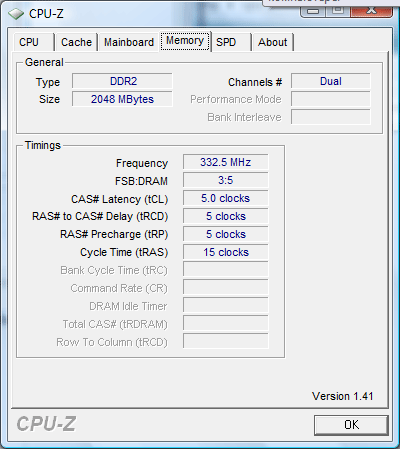Click the CPU-Z app icon in title bar

pyautogui.click(x=16, y=14)
